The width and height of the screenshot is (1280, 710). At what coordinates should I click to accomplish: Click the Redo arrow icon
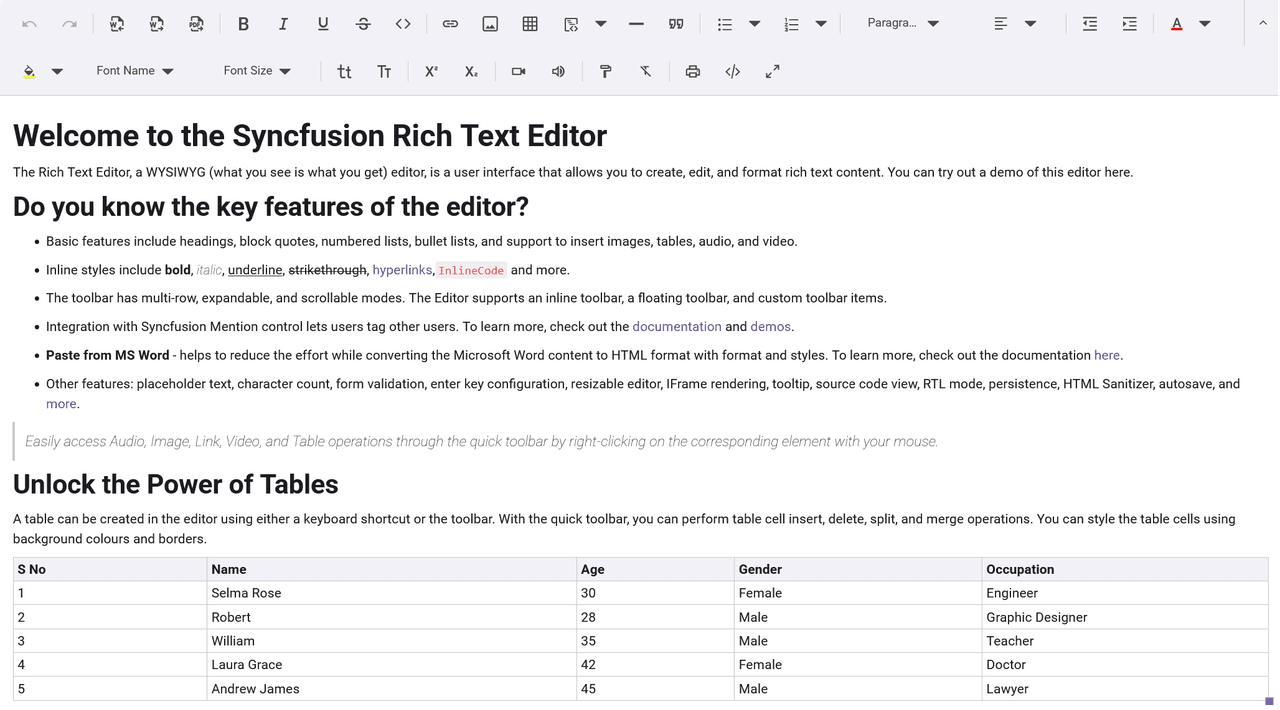point(69,23)
